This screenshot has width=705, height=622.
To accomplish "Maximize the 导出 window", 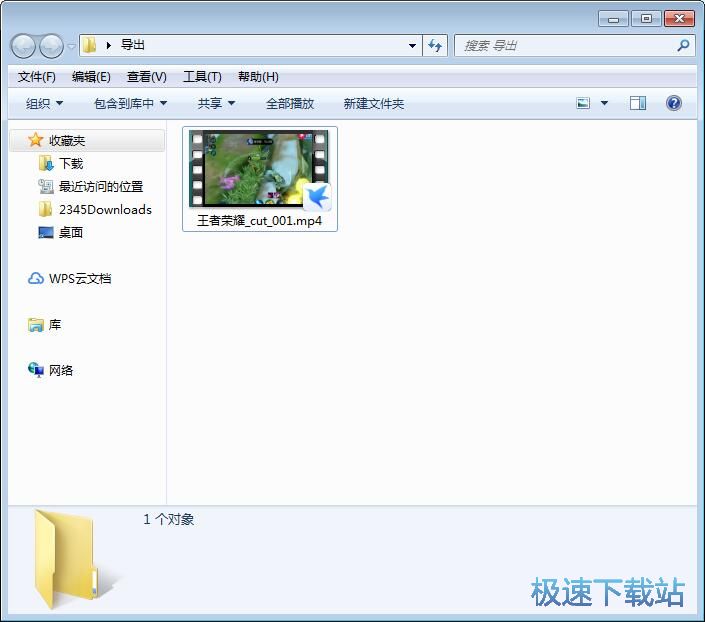I will [x=646, y=19].
